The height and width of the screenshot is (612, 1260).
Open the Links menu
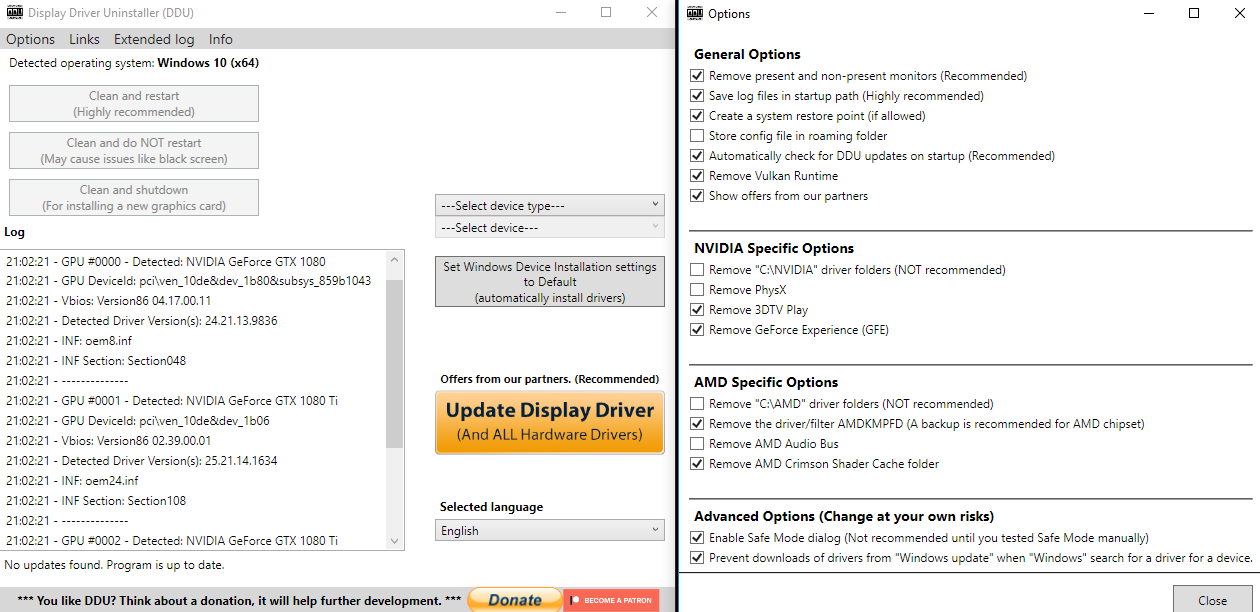pos(85,39)
